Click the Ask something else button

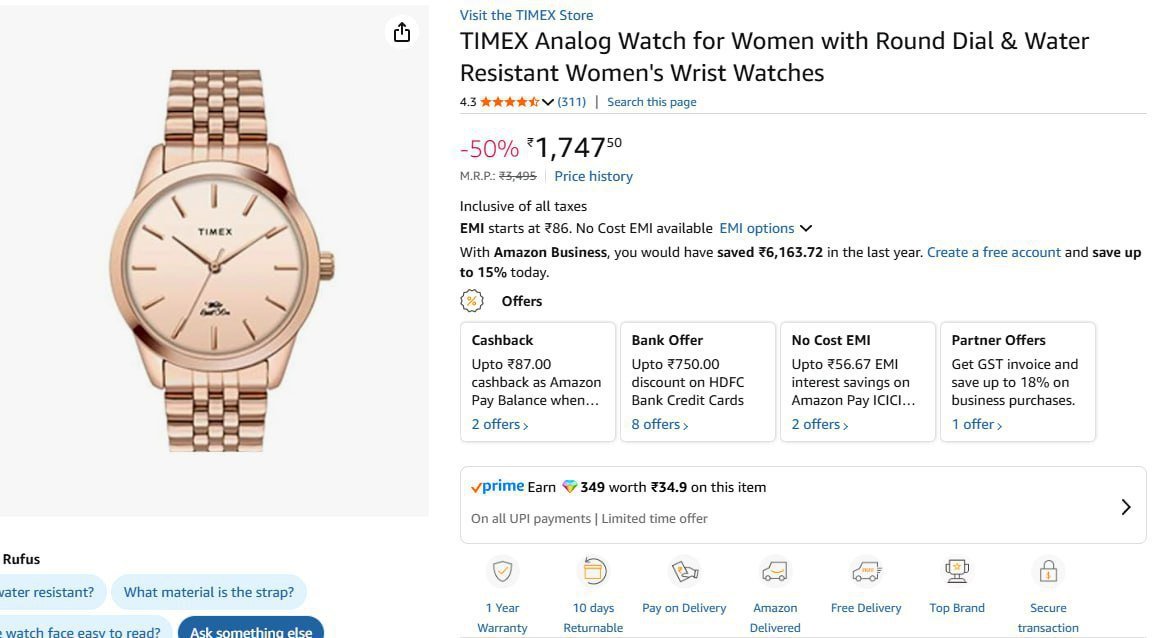[x=251, y=630]
